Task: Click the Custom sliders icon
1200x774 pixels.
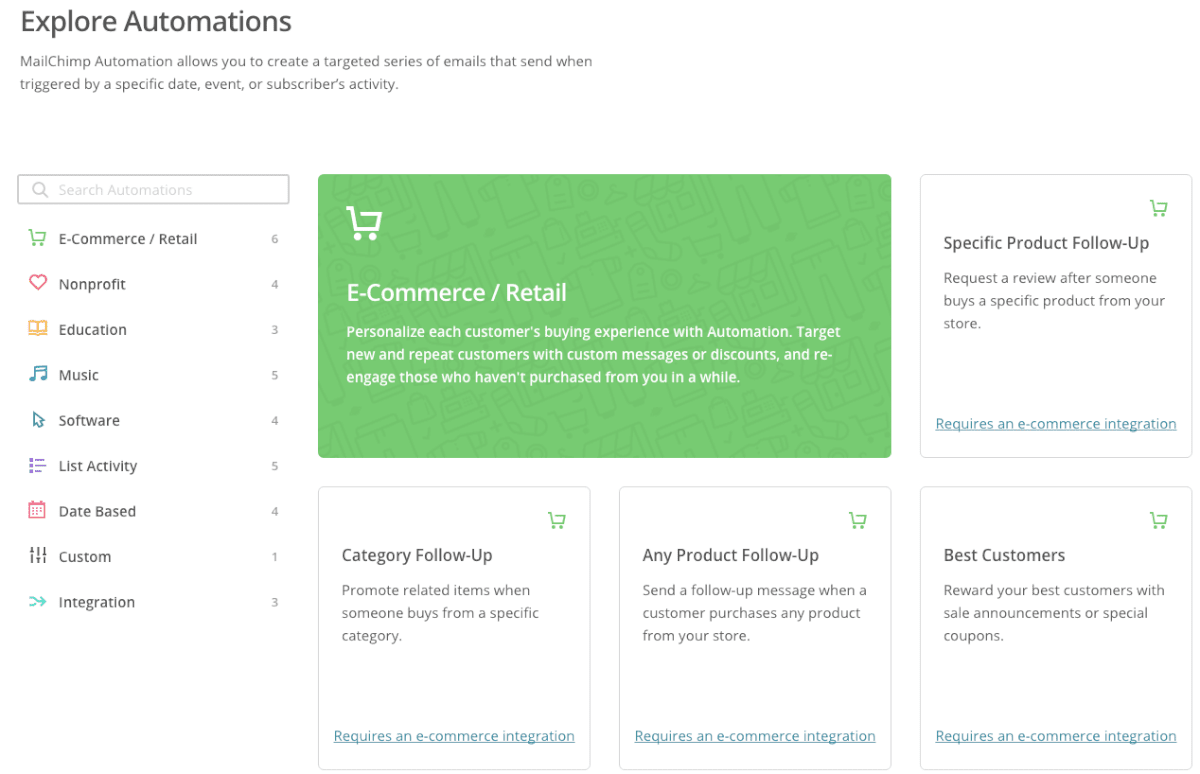Action: click(36, 556)
